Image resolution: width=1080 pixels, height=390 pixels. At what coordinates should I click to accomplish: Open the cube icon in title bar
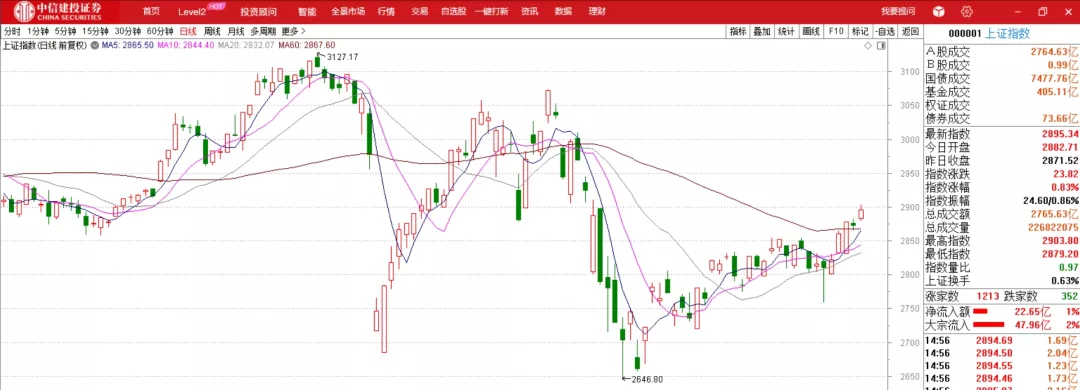[x=937, y=11]
